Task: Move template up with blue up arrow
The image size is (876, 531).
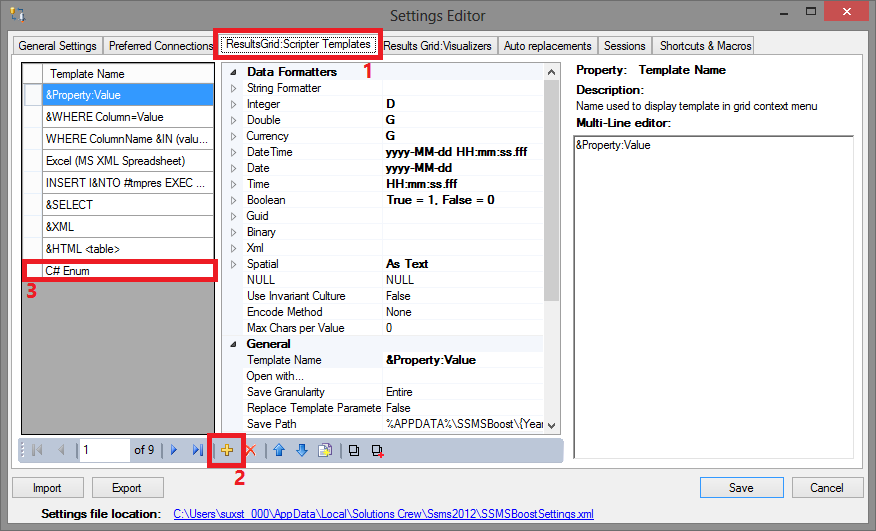Action: [x=281, y=450]
